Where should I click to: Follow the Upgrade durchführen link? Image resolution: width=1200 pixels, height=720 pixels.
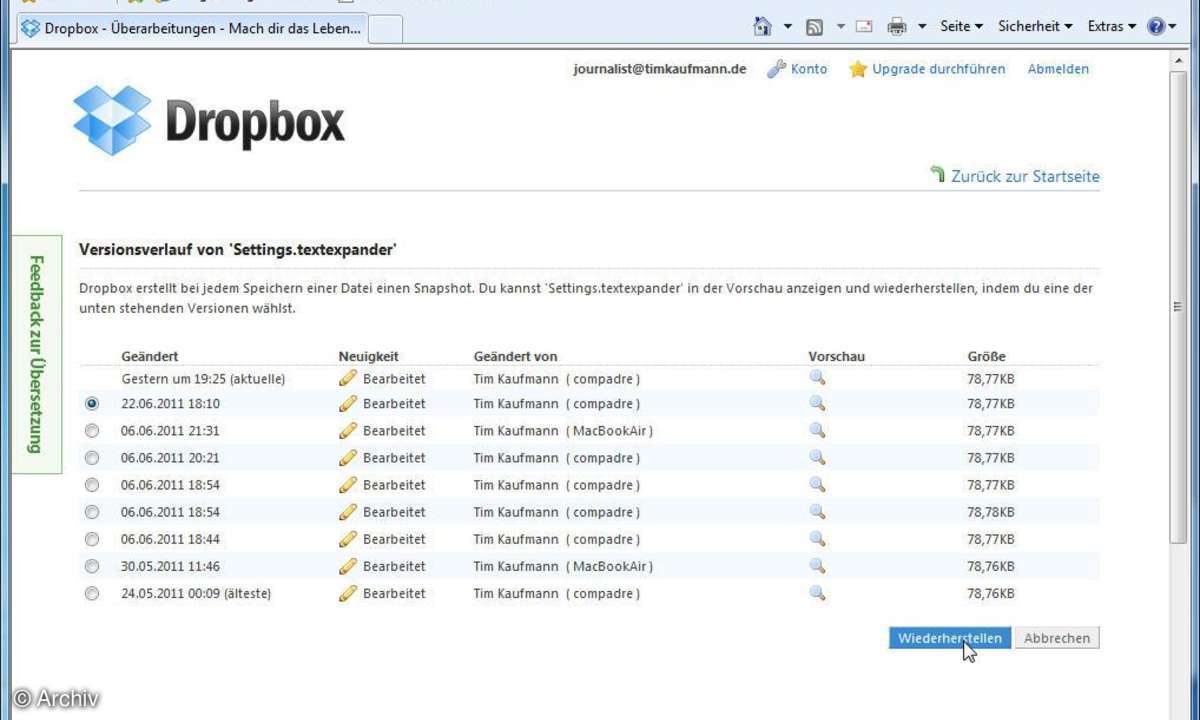pos(938,69)
